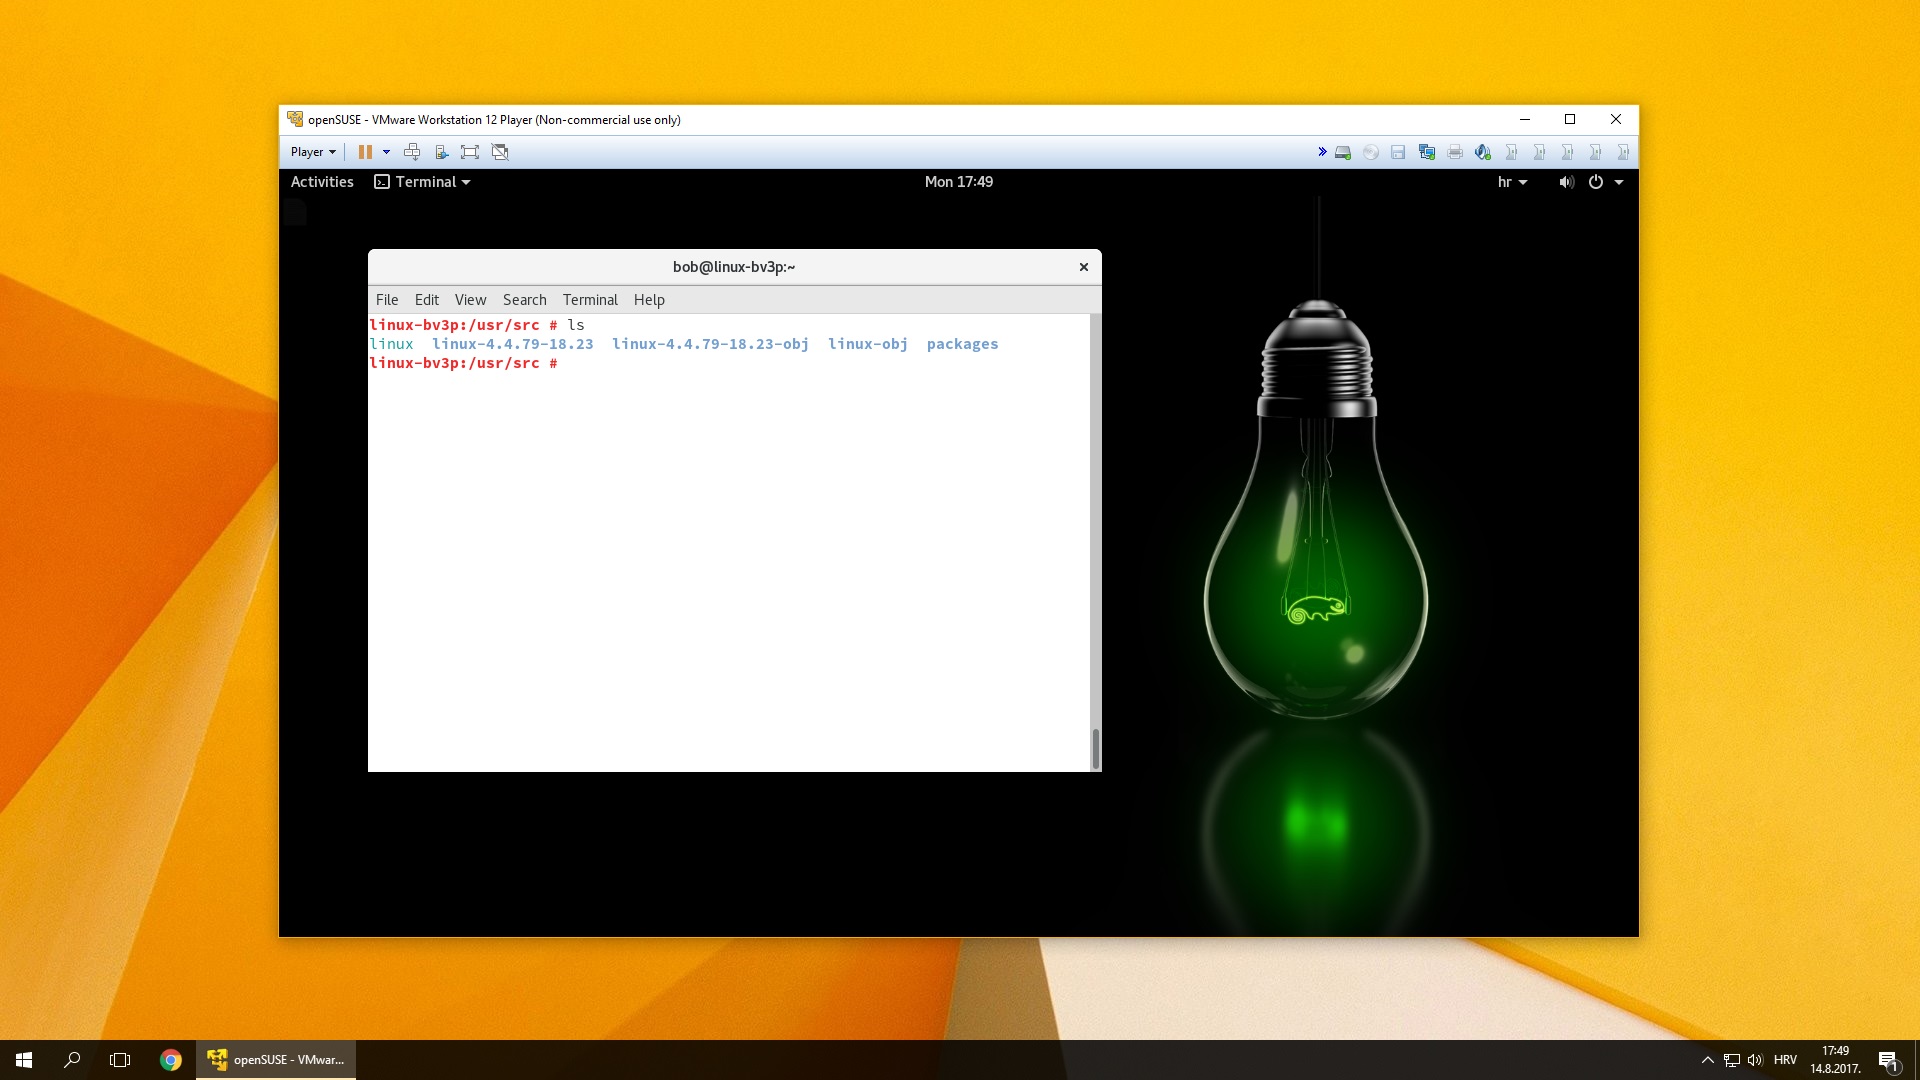Click the sound card device icon
The image size is (1920, 1080).
click(x=1483, y=152)
